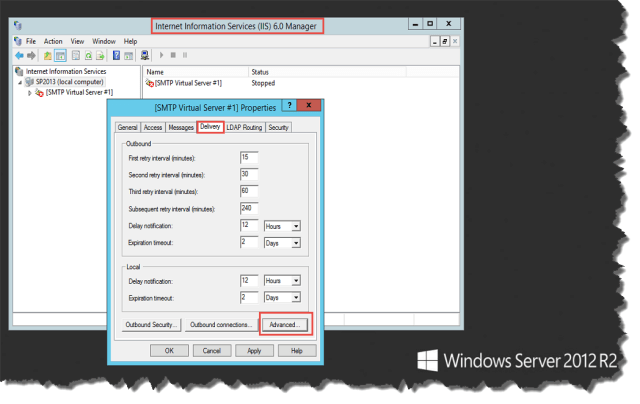Toggle the Show/Hide Console Tree icon

click(x=60, y=55)
